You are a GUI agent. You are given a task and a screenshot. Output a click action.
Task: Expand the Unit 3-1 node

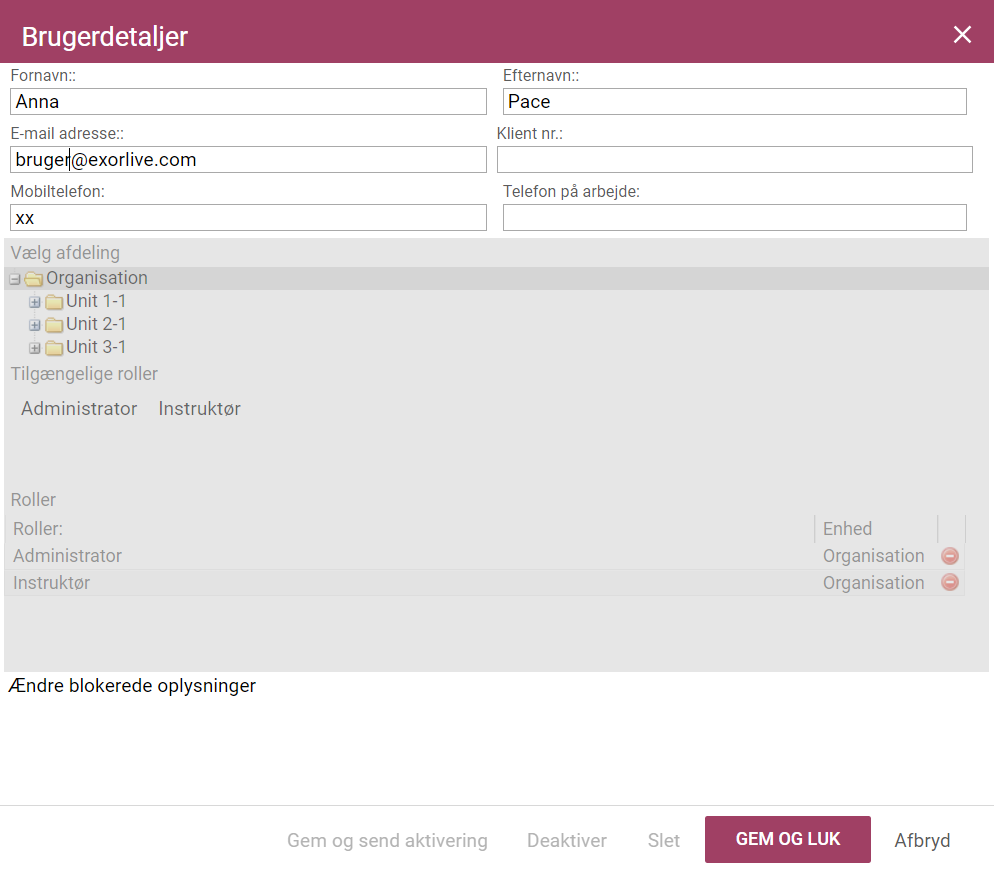tap(35, 348)
